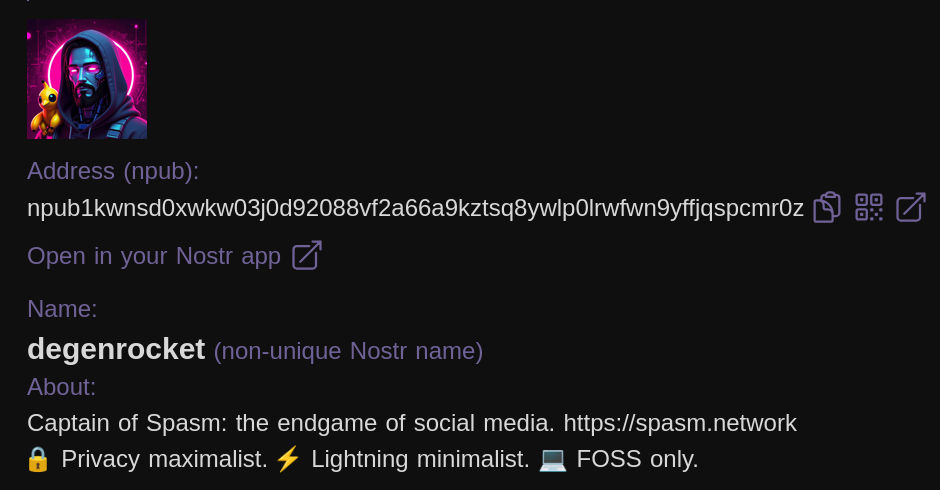Open npub address via external link icon
940x490 pixels.
pos(910,207)
